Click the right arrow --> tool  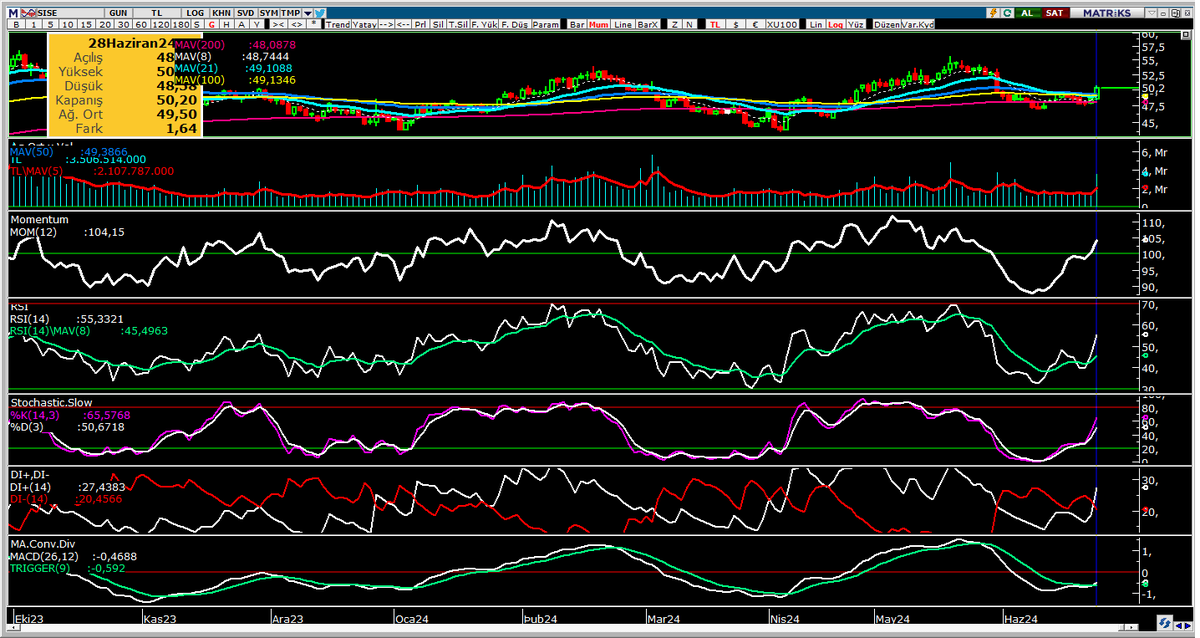point(386,24)
